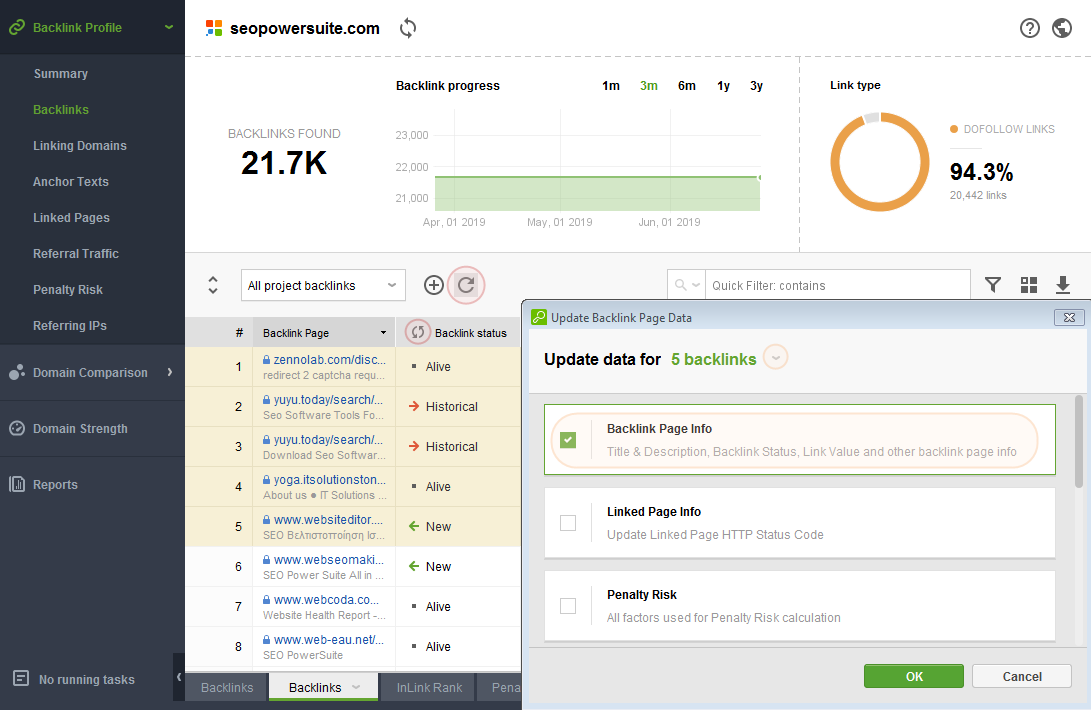Click the green New arrow in row 6
The image size is (1091, 710).
pyautogui.click(x=414, y=567)
